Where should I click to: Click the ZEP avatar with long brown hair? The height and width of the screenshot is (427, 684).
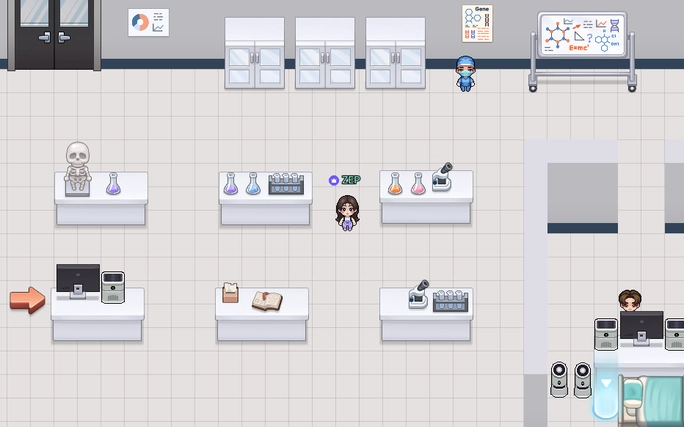pyautogui.click(x=346, y=212)
